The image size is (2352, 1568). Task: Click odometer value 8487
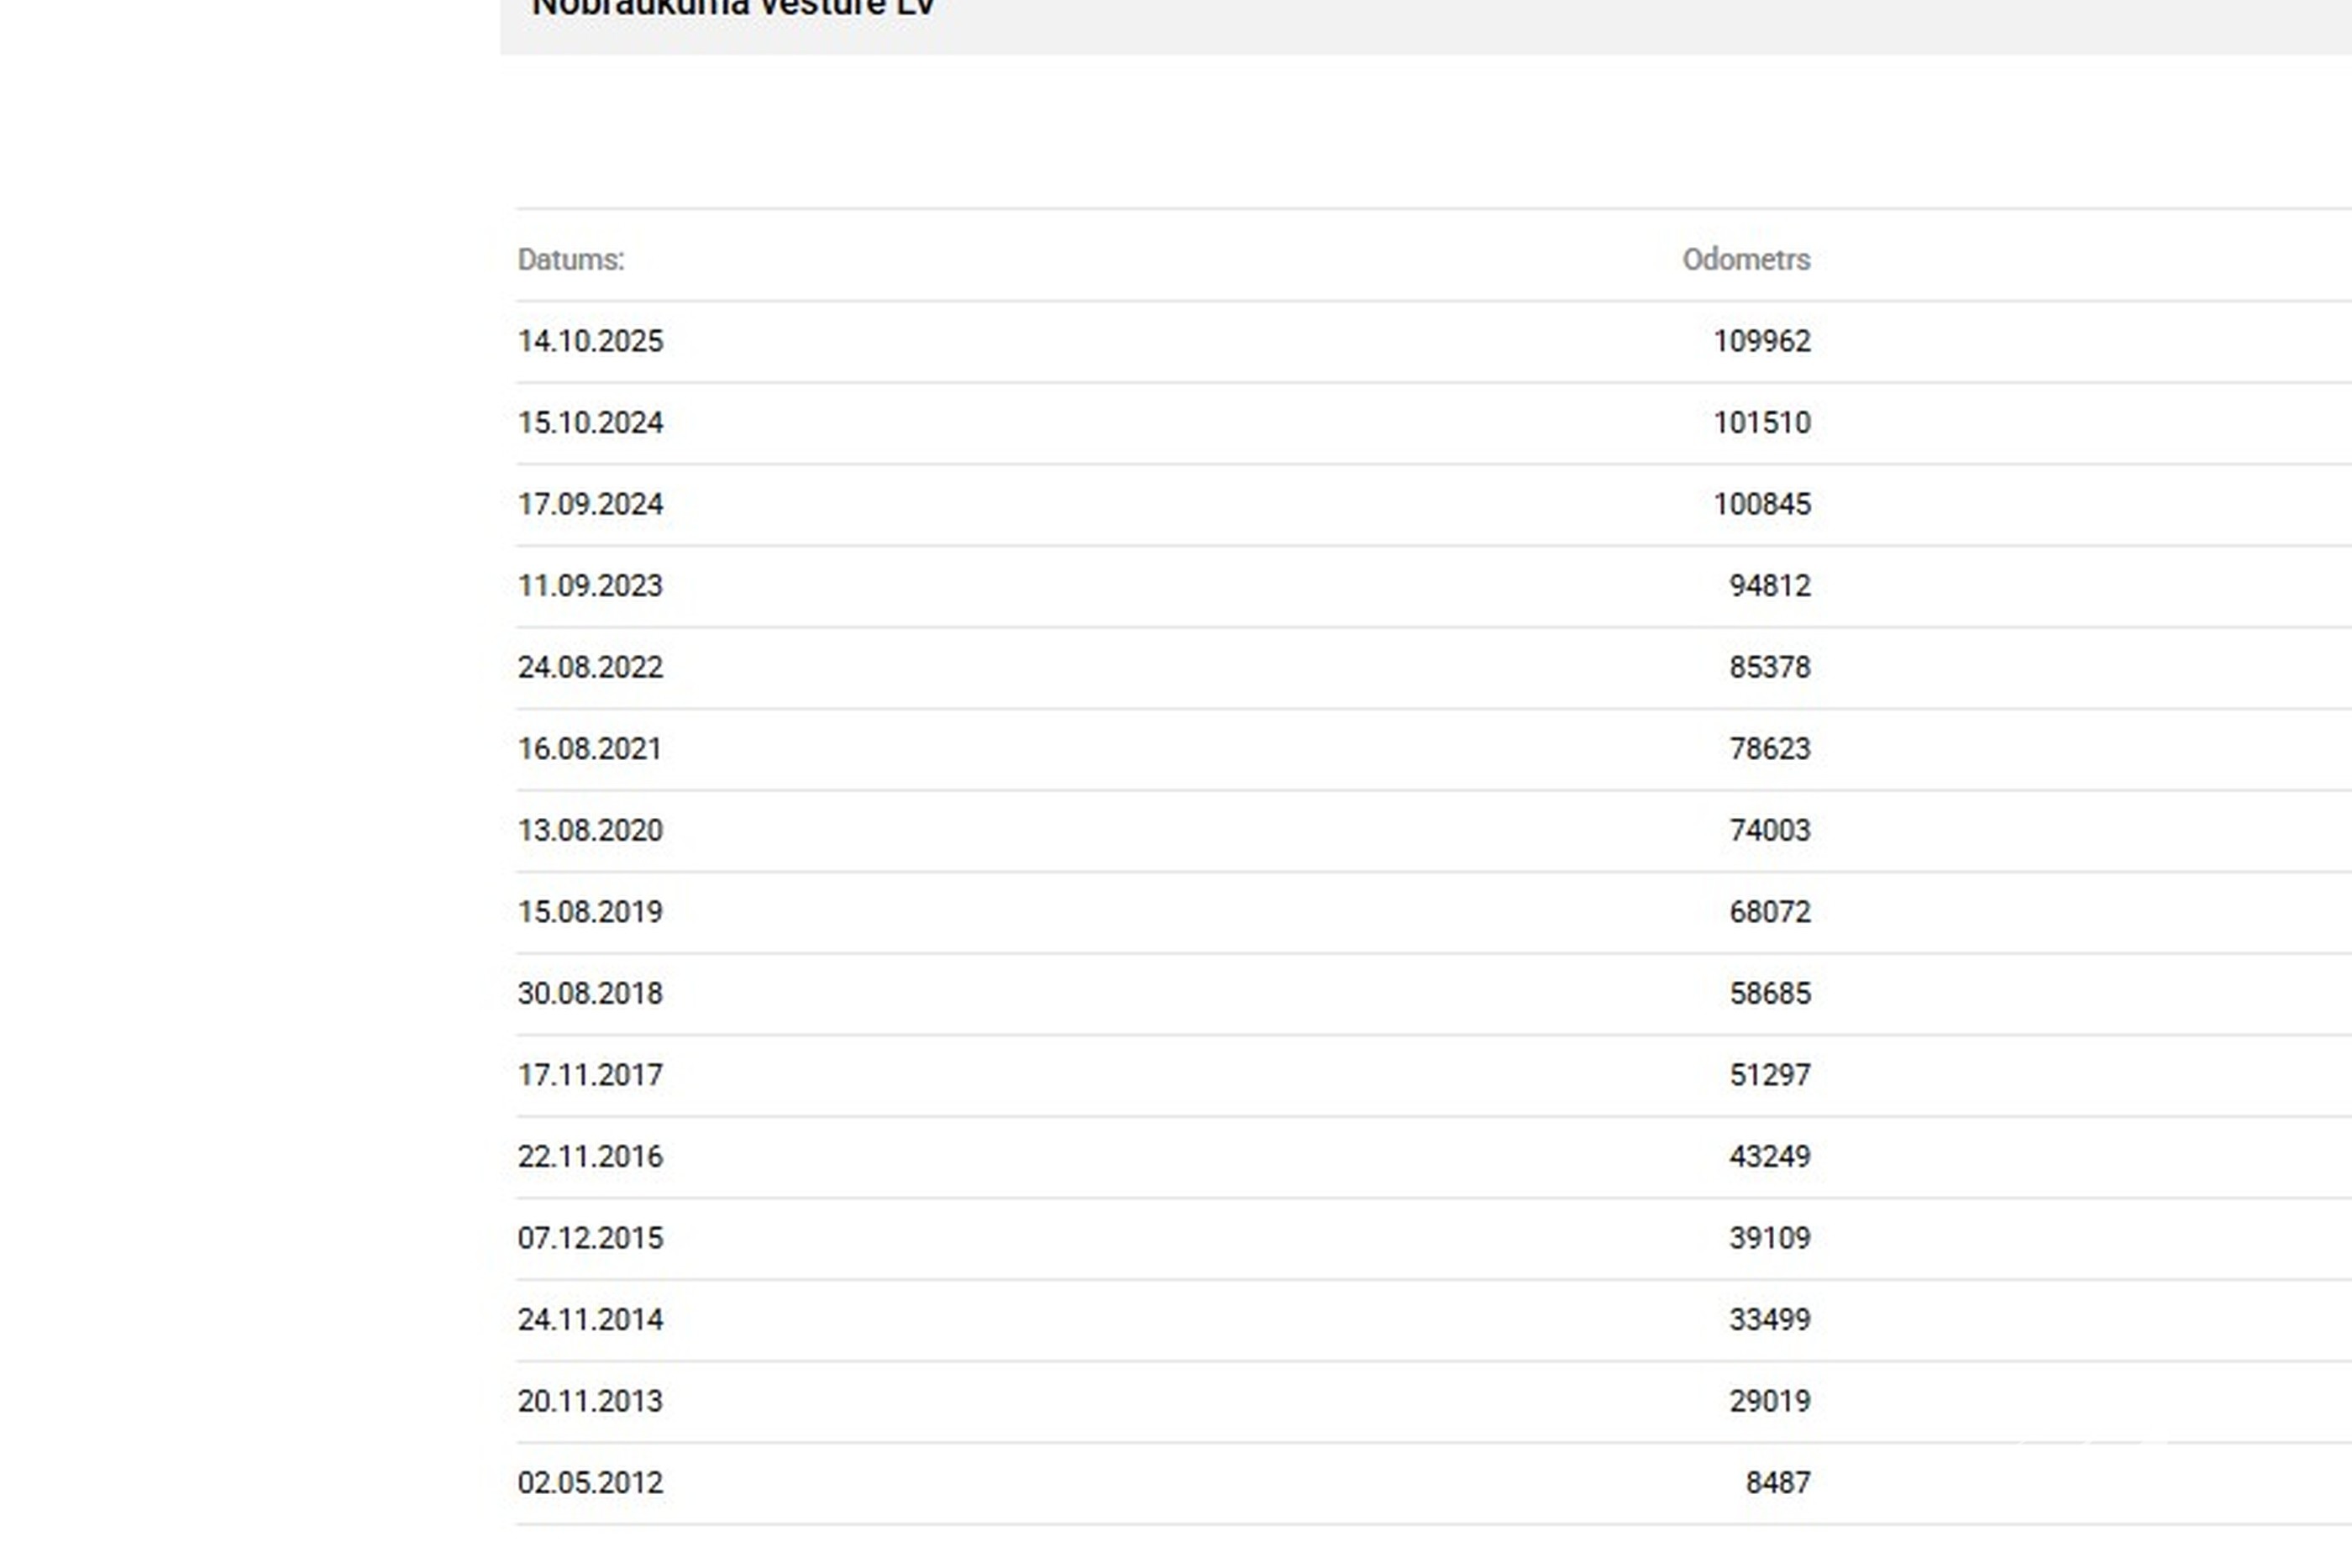click(1777, 1482)
